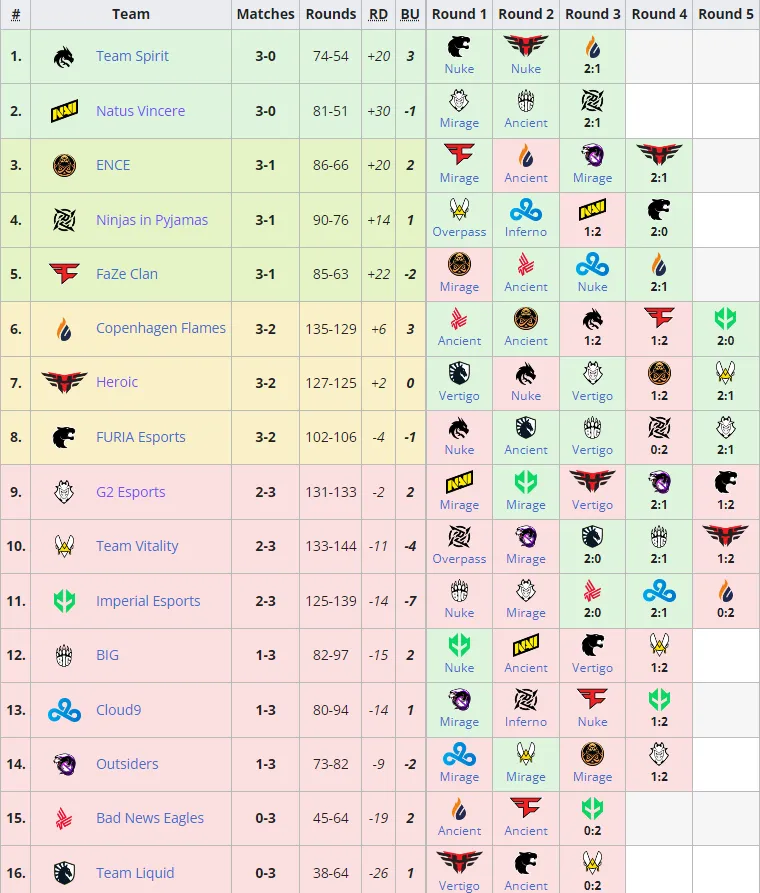Click the Outsiders logo in the Team column
This screenshot has height=893, width=760.
64,764
